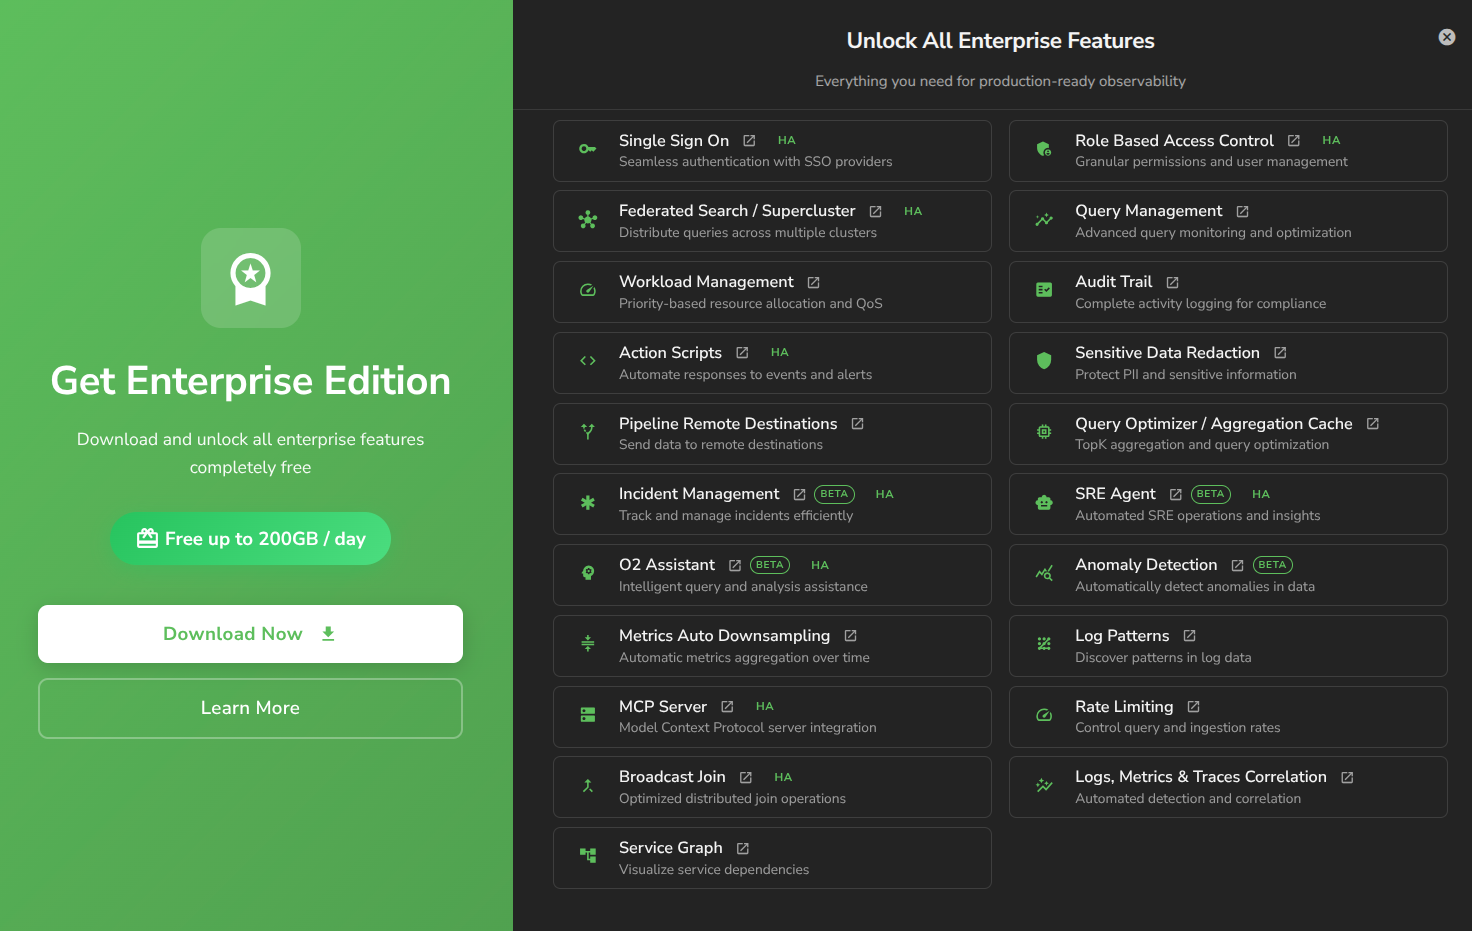Click the Log Patterns icon
Image resolution: width=1472 pixels, height=931 pixels.
click(x=1044, y=644)
